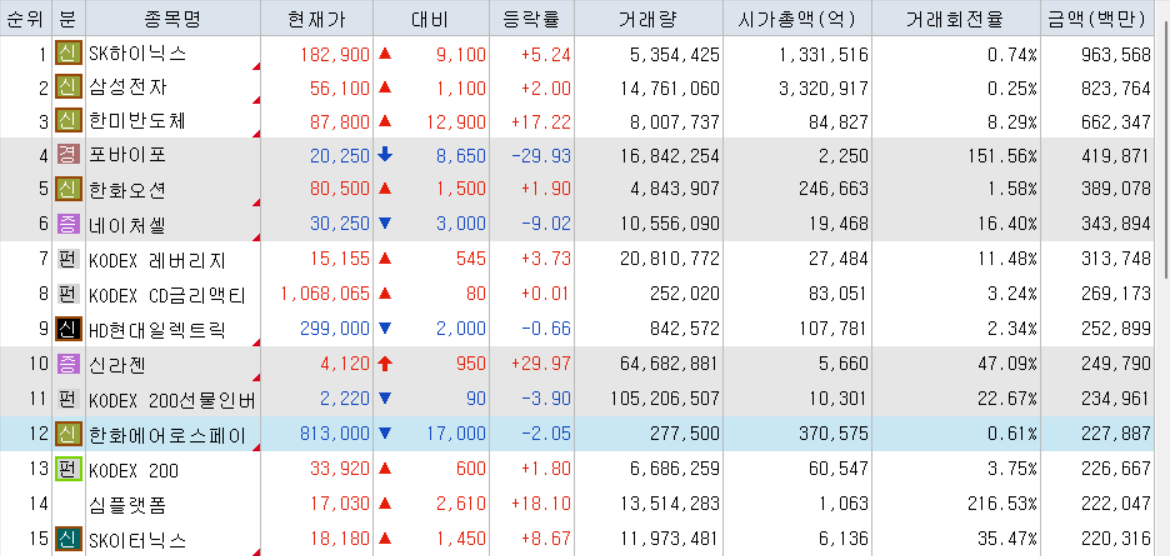Click the 813,000 current price cell
Viewport: 1170px width, 556px height.
point(335,433)
